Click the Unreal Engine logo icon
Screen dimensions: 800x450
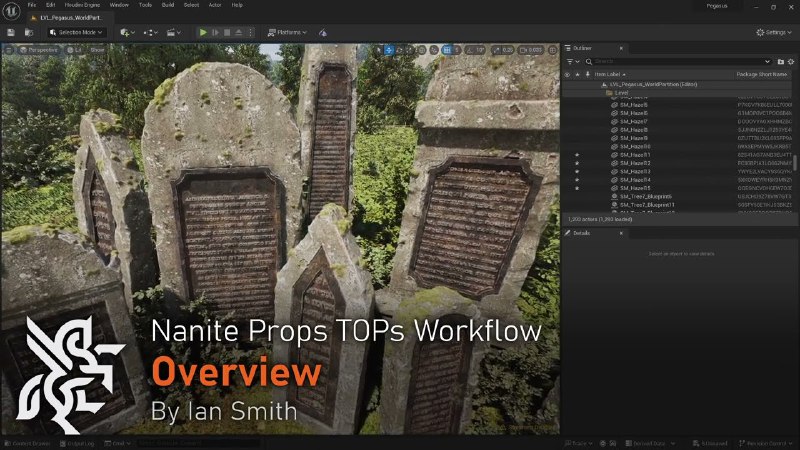click(x=11, y=10)
